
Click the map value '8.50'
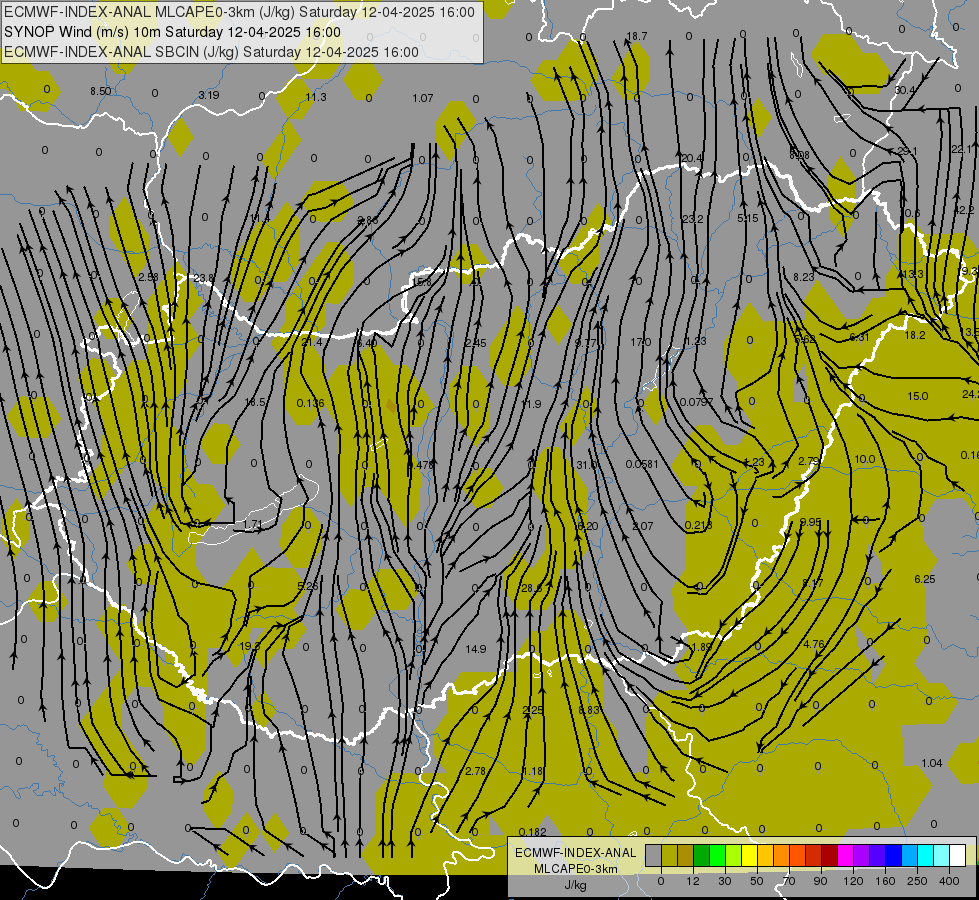(101, 91)
